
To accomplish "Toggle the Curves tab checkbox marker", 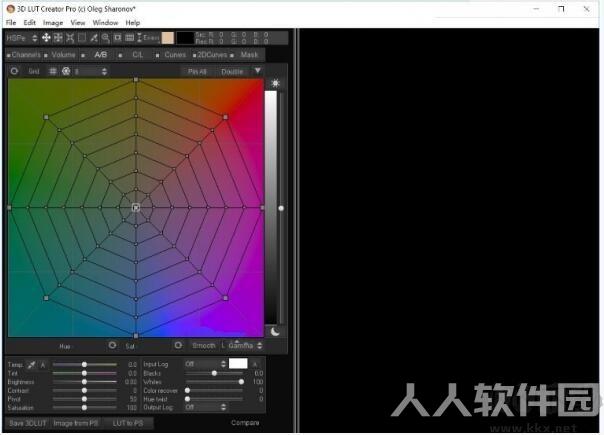I will pos(157,56).
